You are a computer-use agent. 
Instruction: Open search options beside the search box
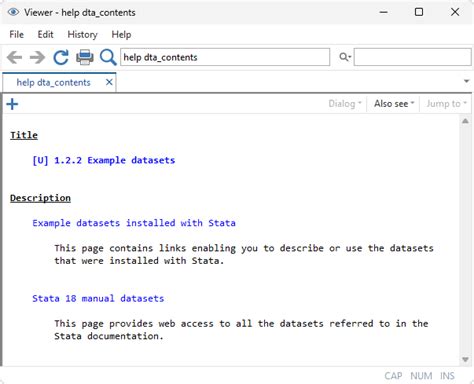345,57
